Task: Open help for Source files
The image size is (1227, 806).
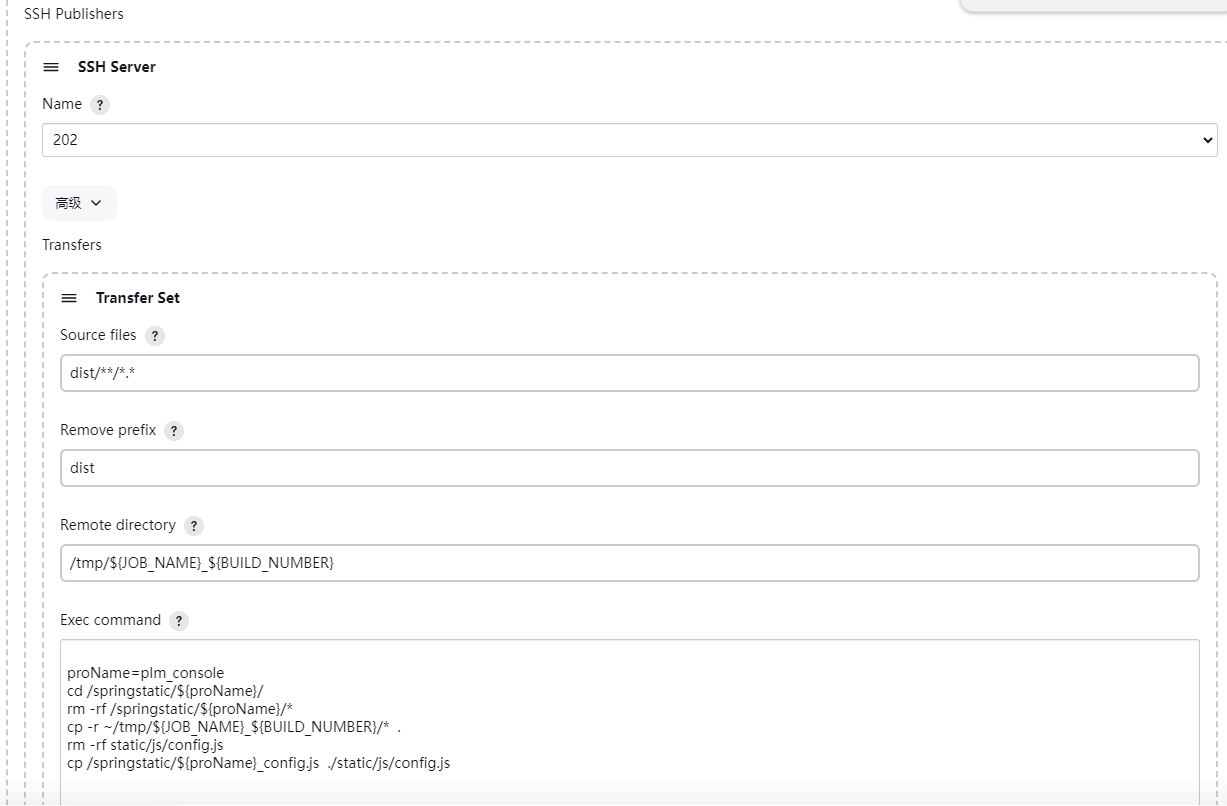Action: pos(154,336)
